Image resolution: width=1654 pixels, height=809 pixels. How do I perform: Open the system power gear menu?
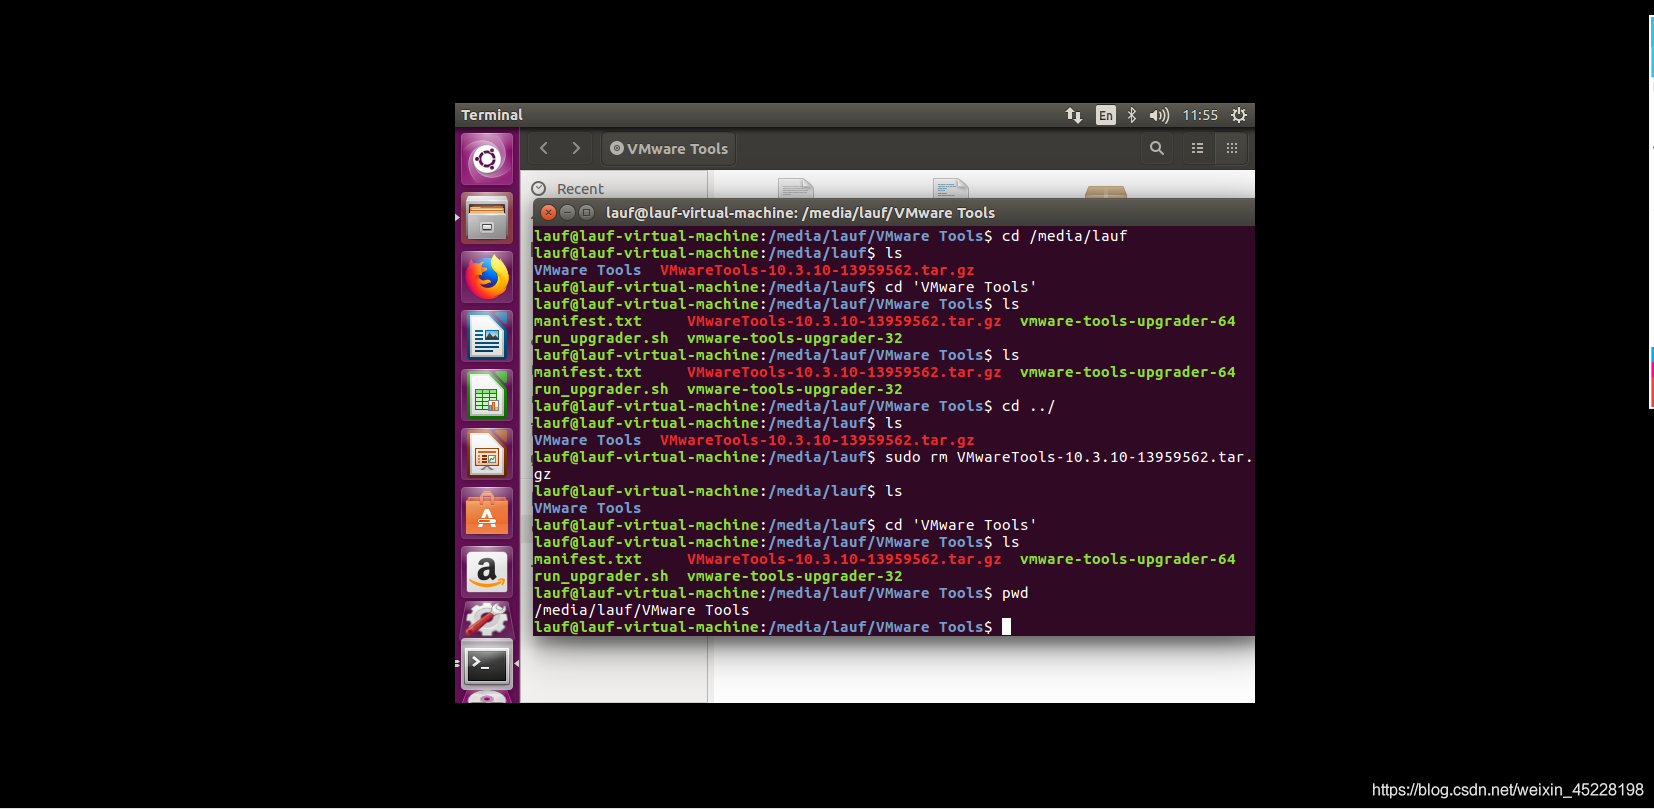coord(1239,115)
